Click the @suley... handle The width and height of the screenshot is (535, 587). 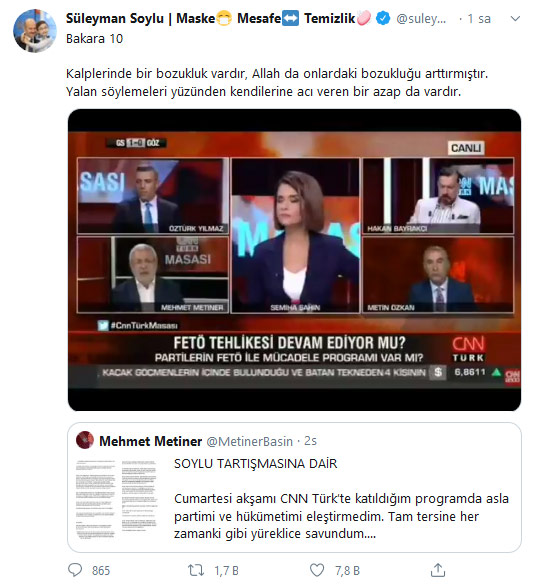421,19
